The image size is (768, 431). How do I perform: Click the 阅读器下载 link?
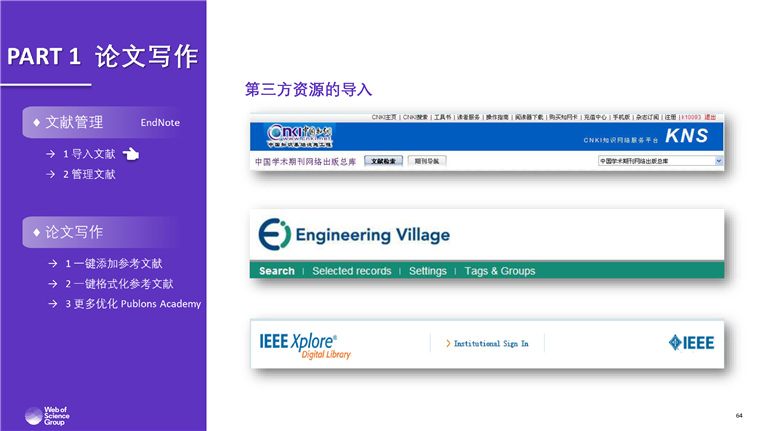click(x=529, y=117)
